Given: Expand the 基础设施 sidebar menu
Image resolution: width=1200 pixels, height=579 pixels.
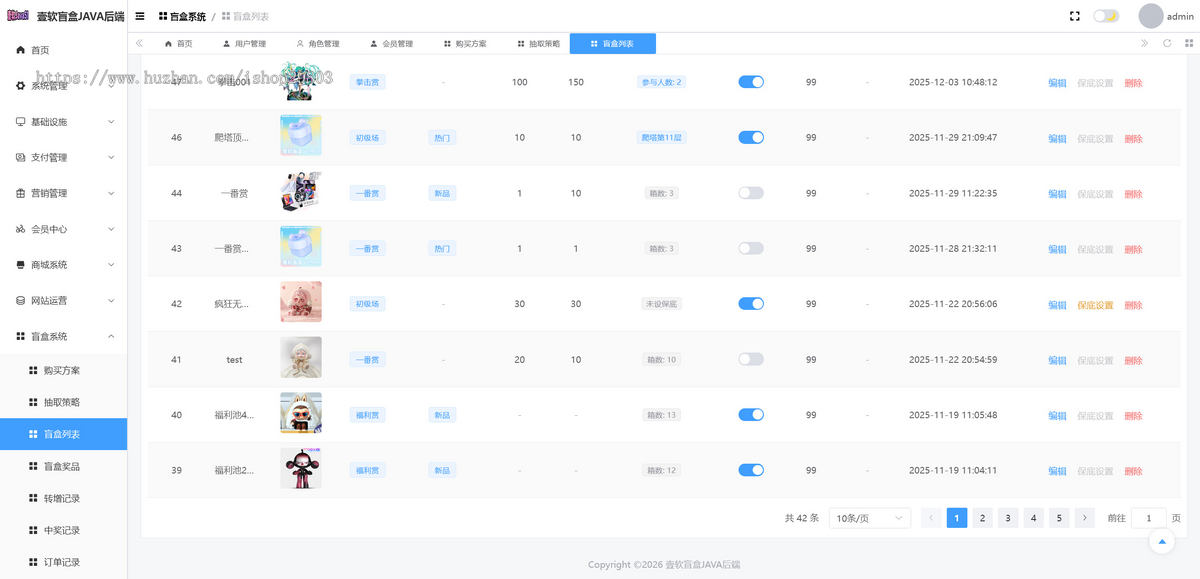Looking at the screenshot, I should pos(63,122).
